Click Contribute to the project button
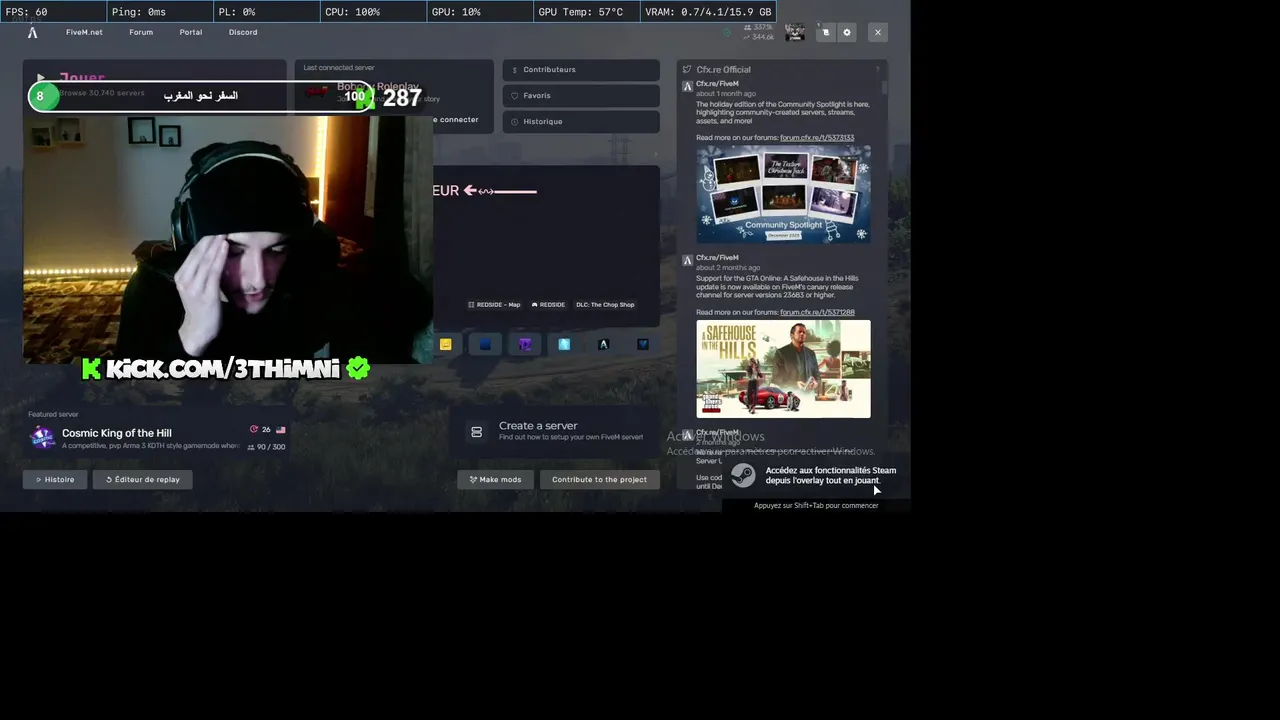This screenshot has height=720, width=1280. [600, 479]
